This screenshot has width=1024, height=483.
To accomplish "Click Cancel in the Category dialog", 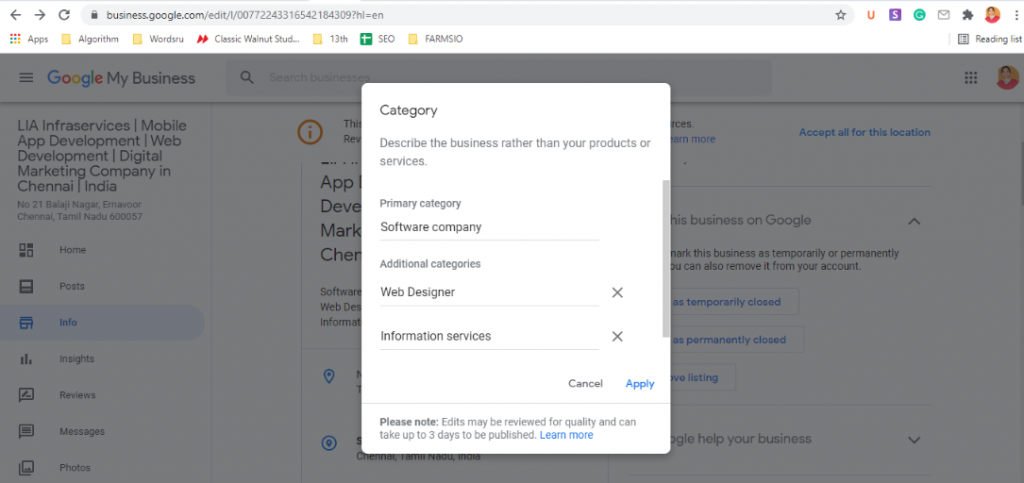I will coord(585,384).
